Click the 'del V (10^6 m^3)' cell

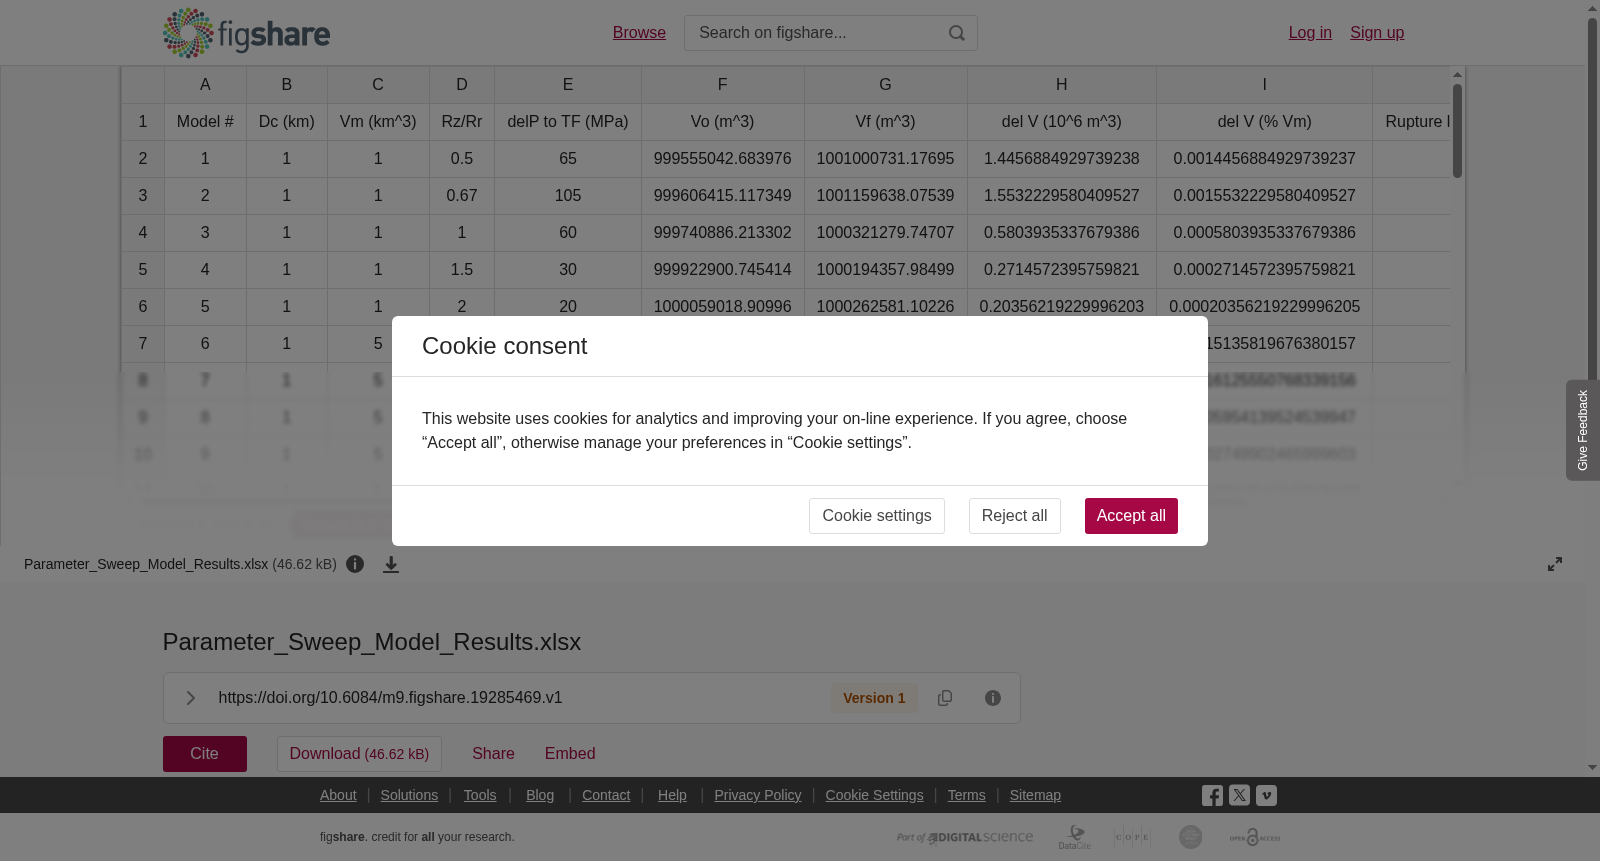[1062, 122]
